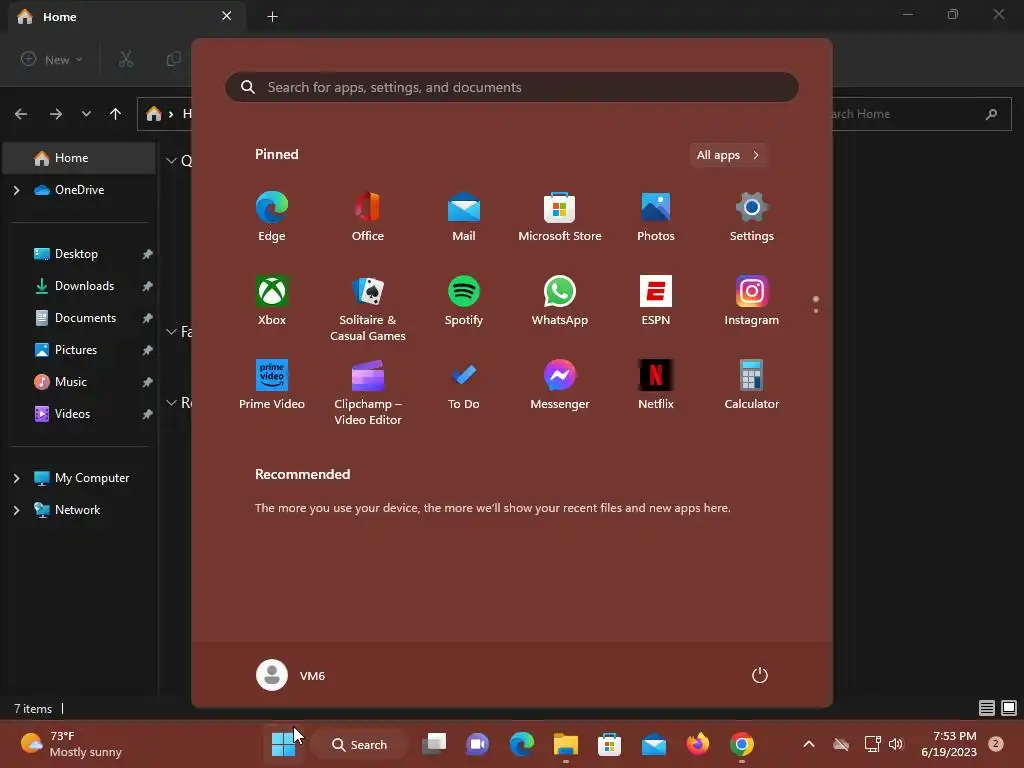Open Solitaire & Casual Games
This screenshot has width=1024, height=768.
[x=368, y=308]
